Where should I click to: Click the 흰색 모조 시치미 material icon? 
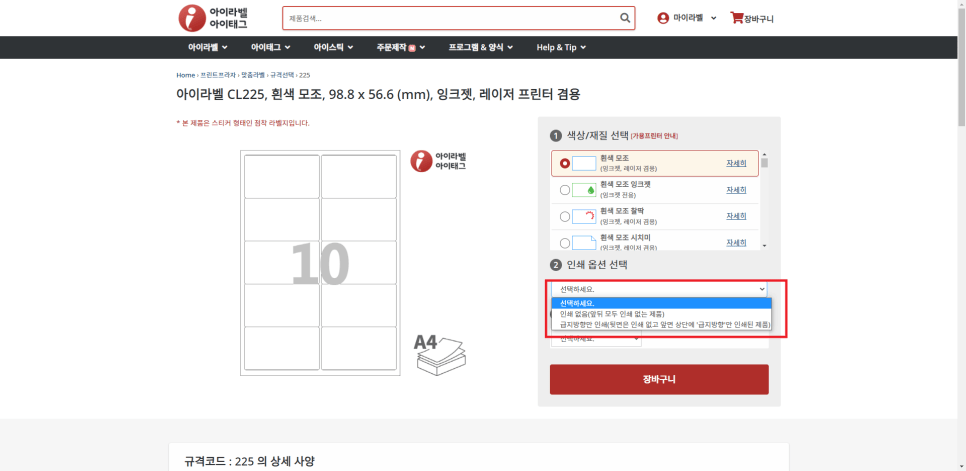tap(584, 242)
